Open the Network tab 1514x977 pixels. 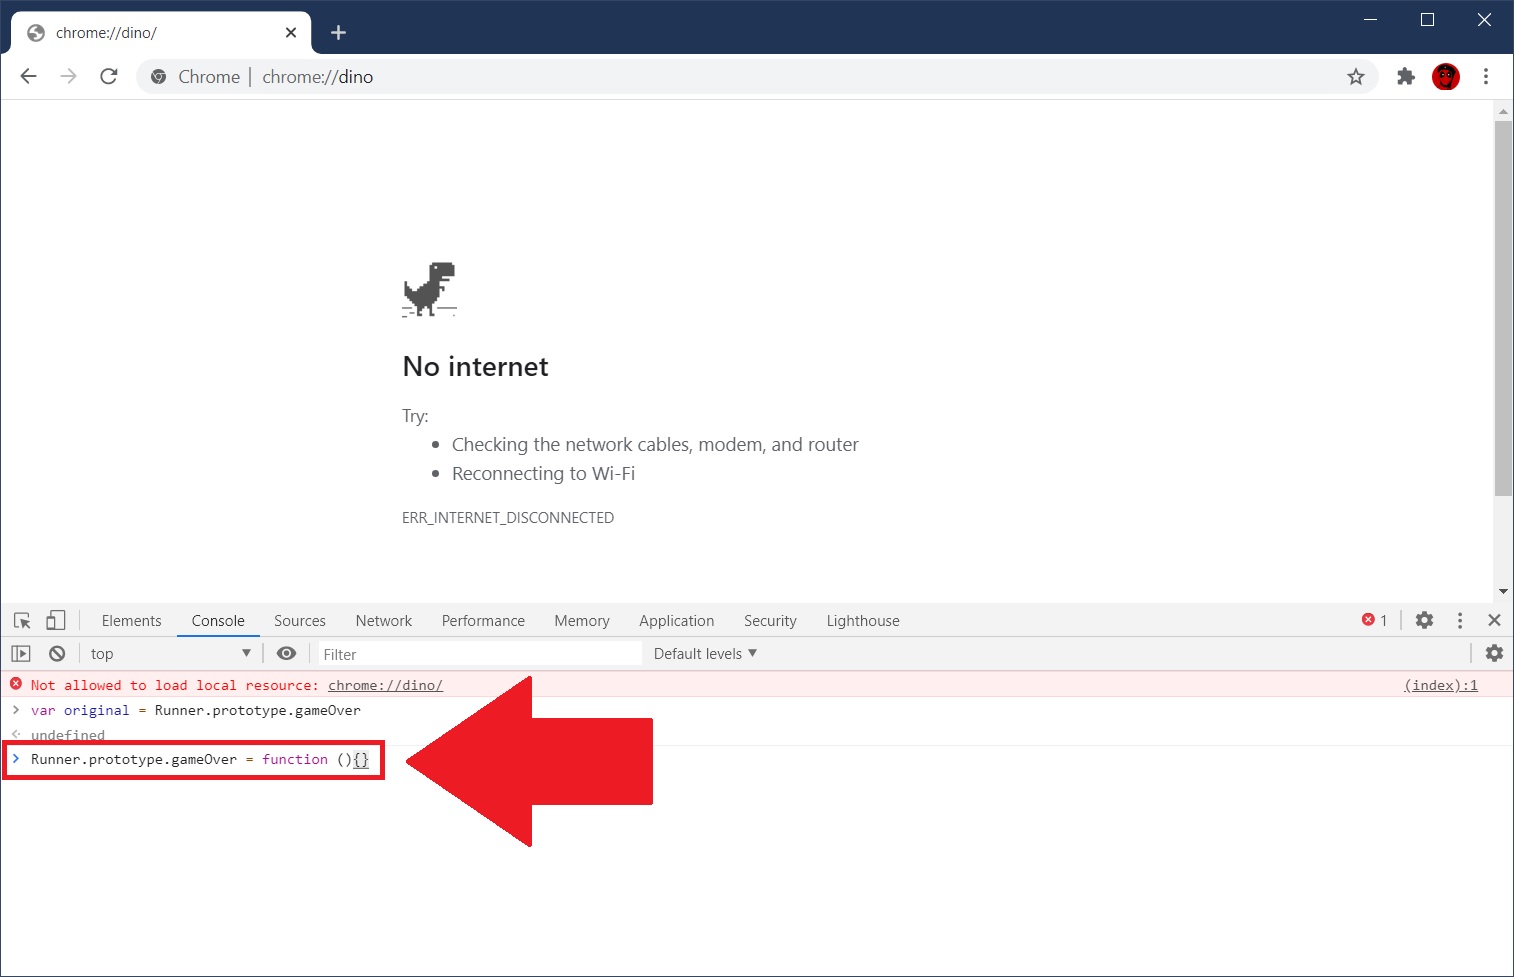coord(384,621)
